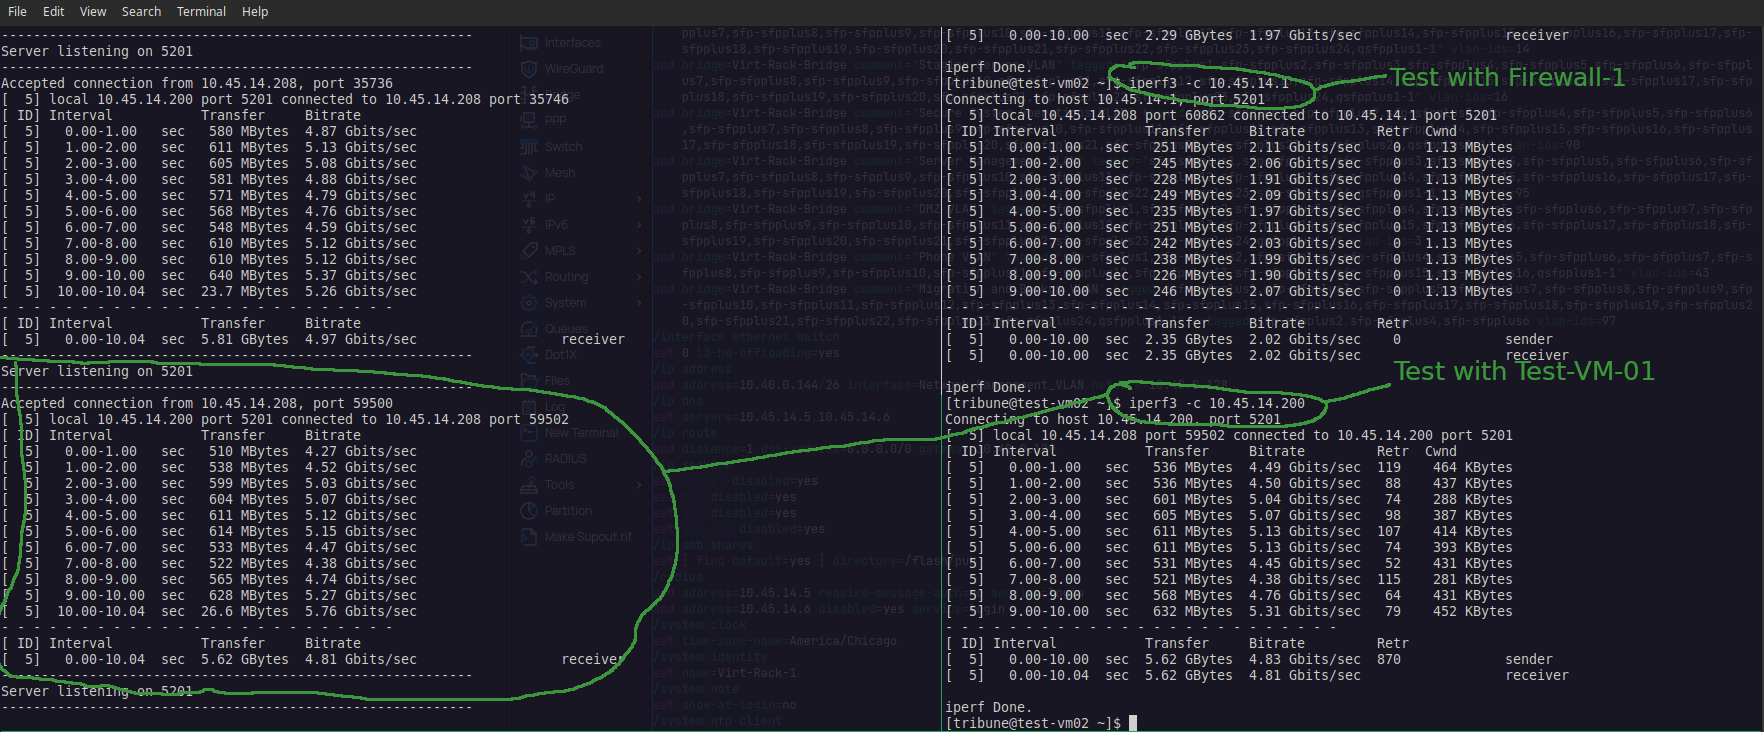This screenshot has width=1764, height=732.
Task: Click the Make Supout.rif icon in background sidebar
Action: pyautogui.click(x=529, y=536)
